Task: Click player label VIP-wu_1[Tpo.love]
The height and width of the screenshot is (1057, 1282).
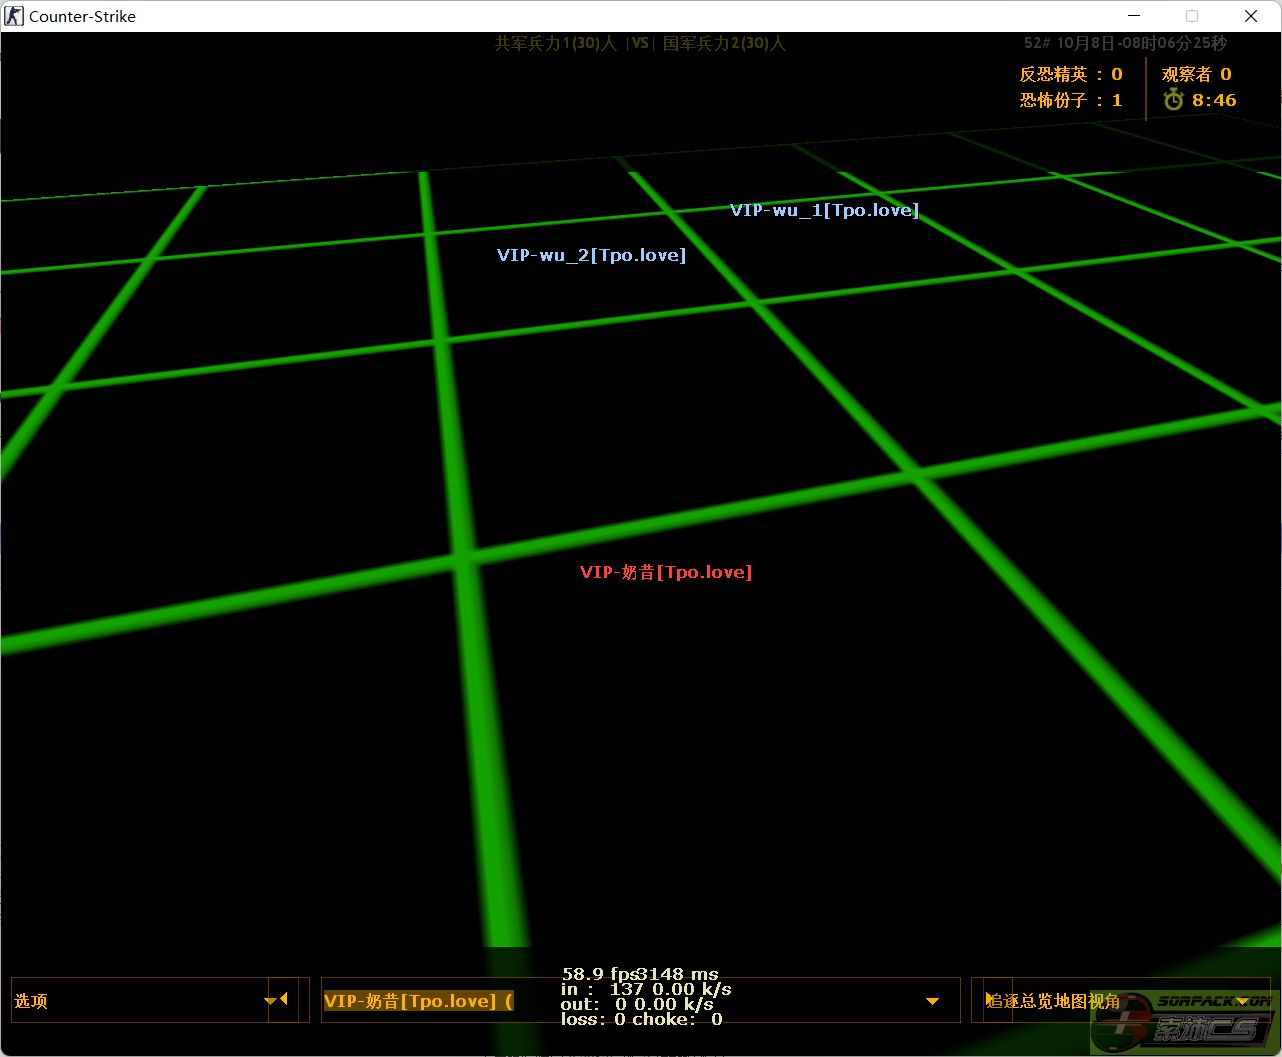Action: tap(824, 210)
